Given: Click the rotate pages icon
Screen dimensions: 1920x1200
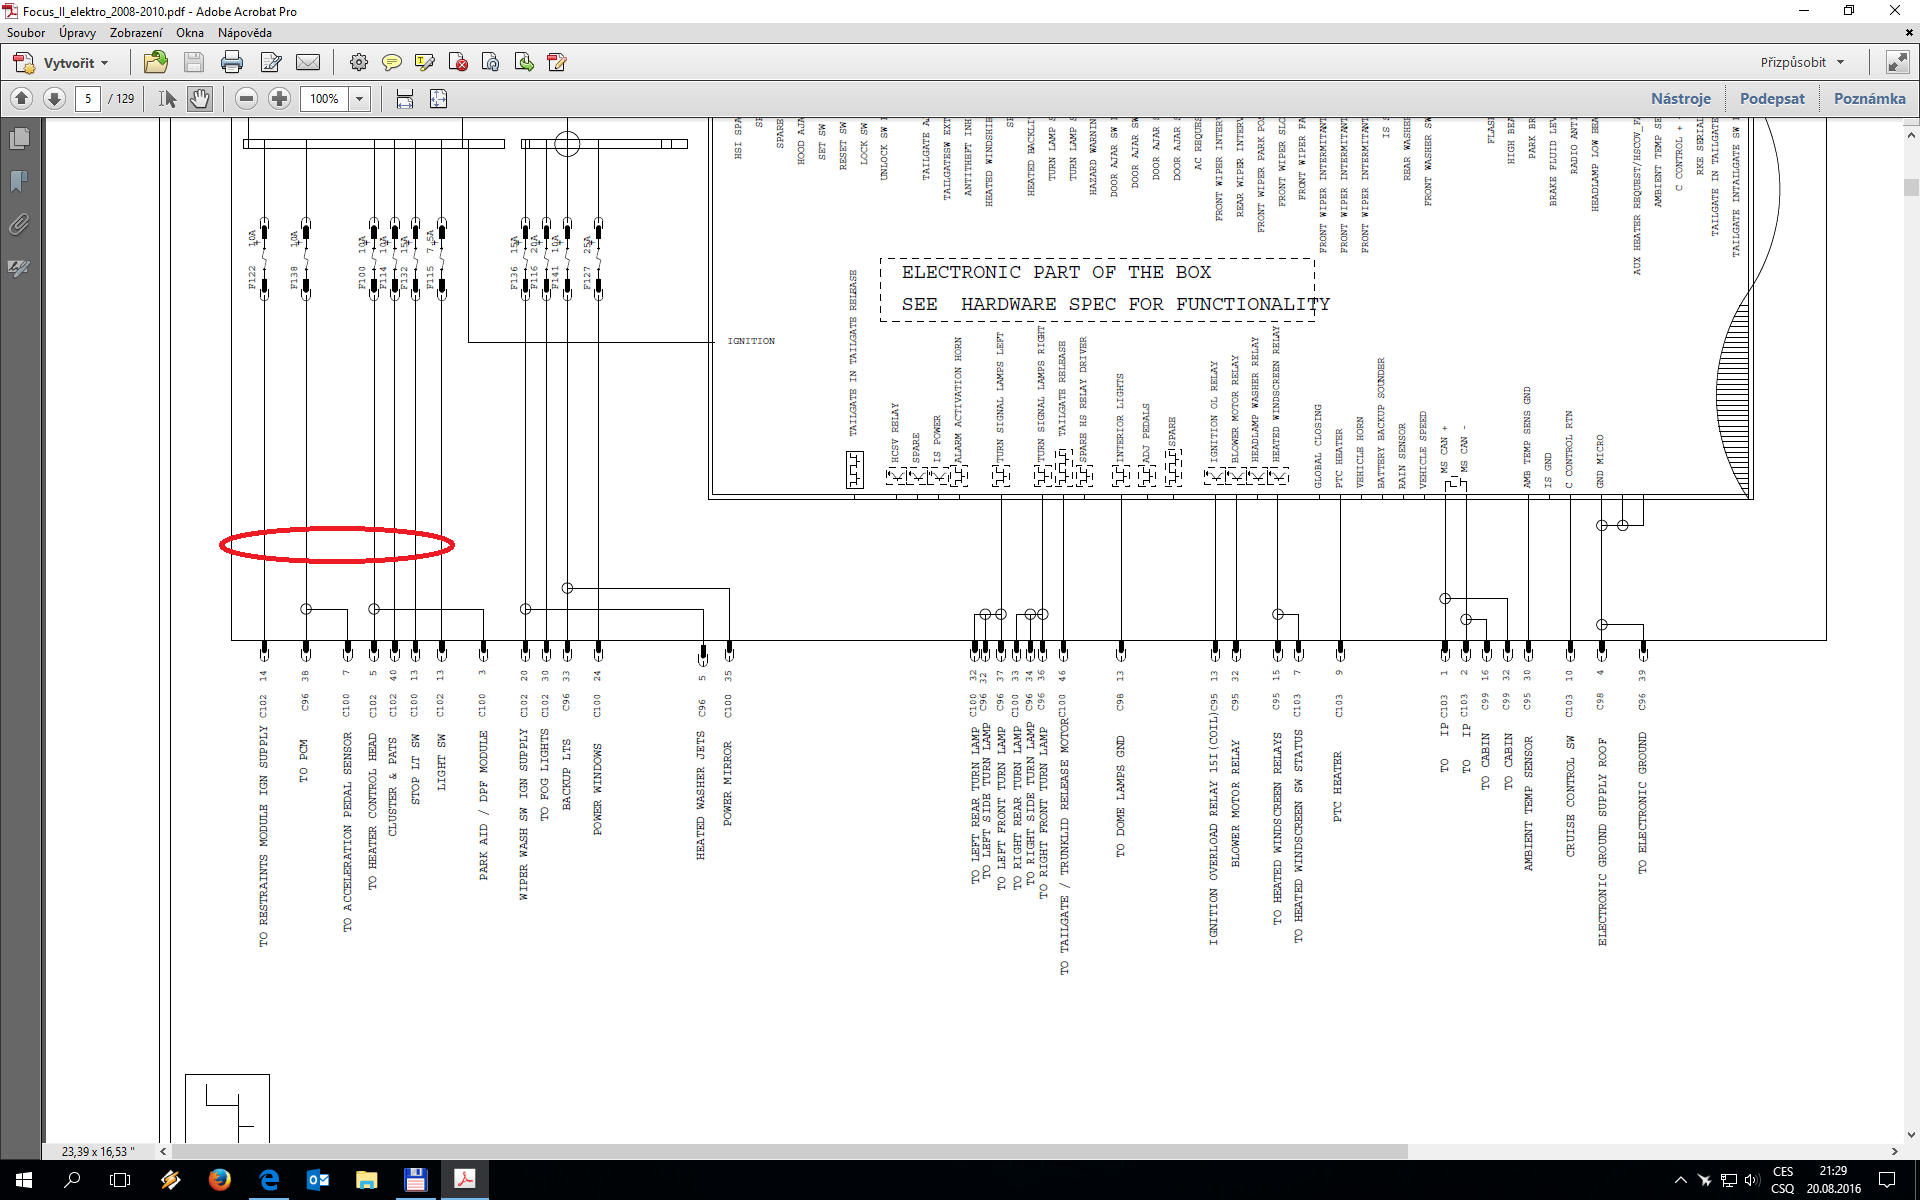Looking at the screenshot, I should click(491, 63).
